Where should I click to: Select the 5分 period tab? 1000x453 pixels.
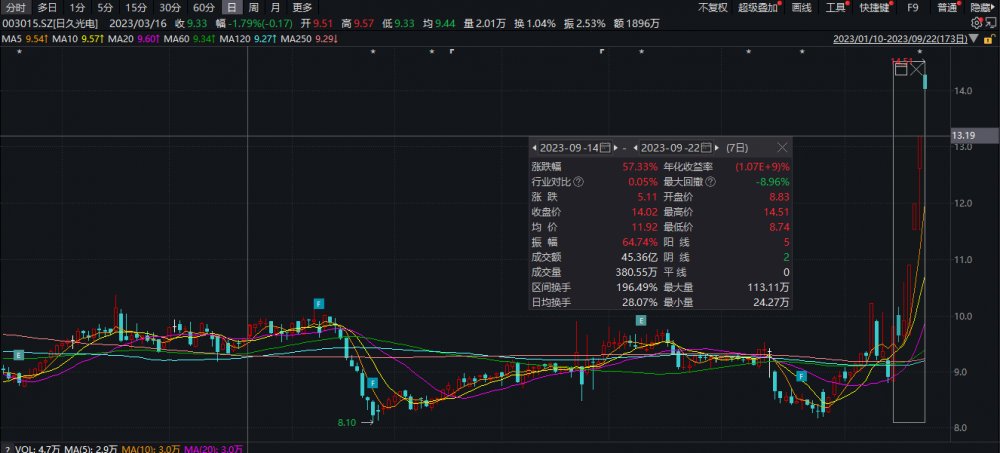click(x=105, y=8)
